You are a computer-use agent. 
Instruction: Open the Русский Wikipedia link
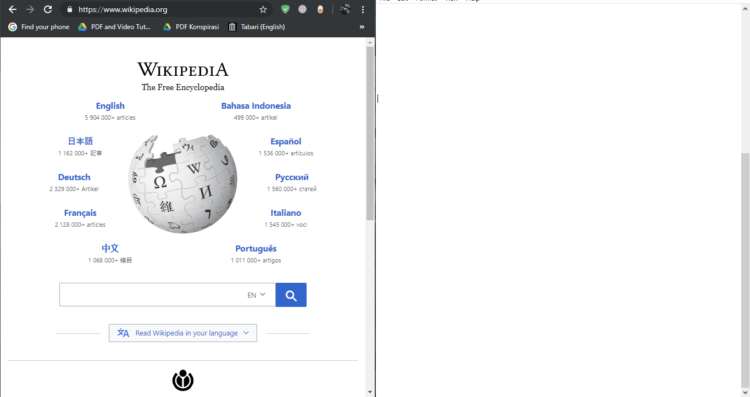coord(292,177)
